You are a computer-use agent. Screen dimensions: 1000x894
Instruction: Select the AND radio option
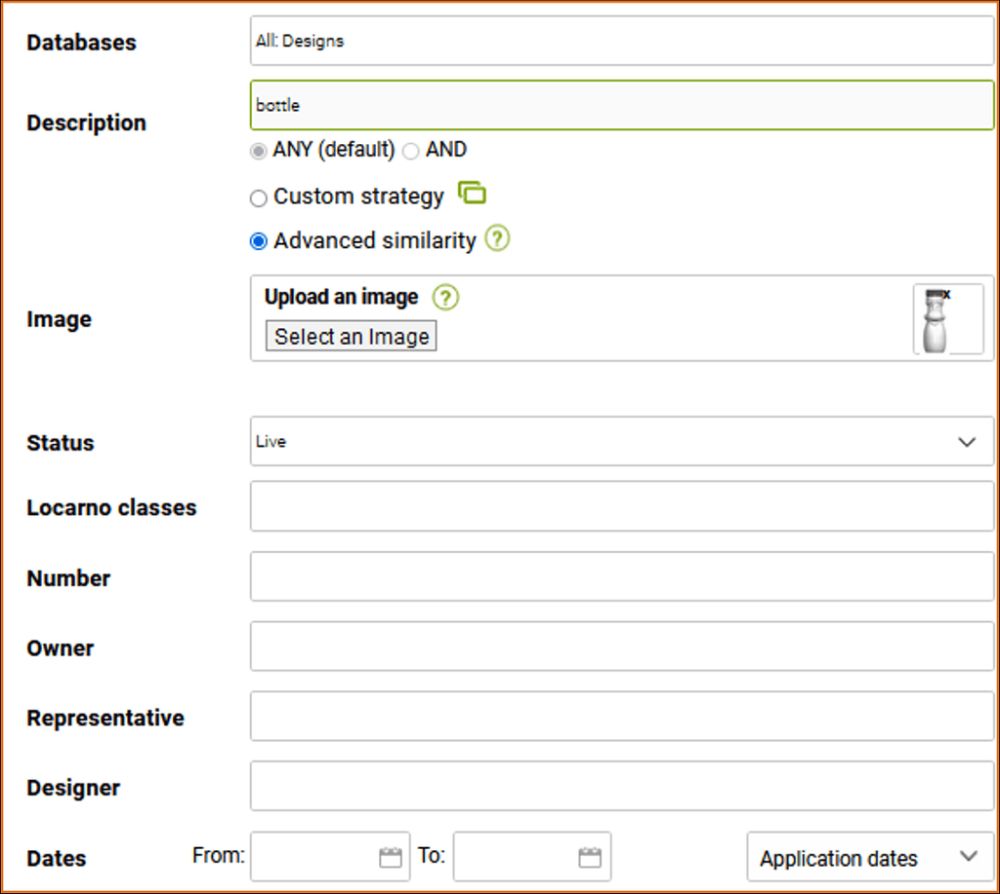click(x=410, y=151)
